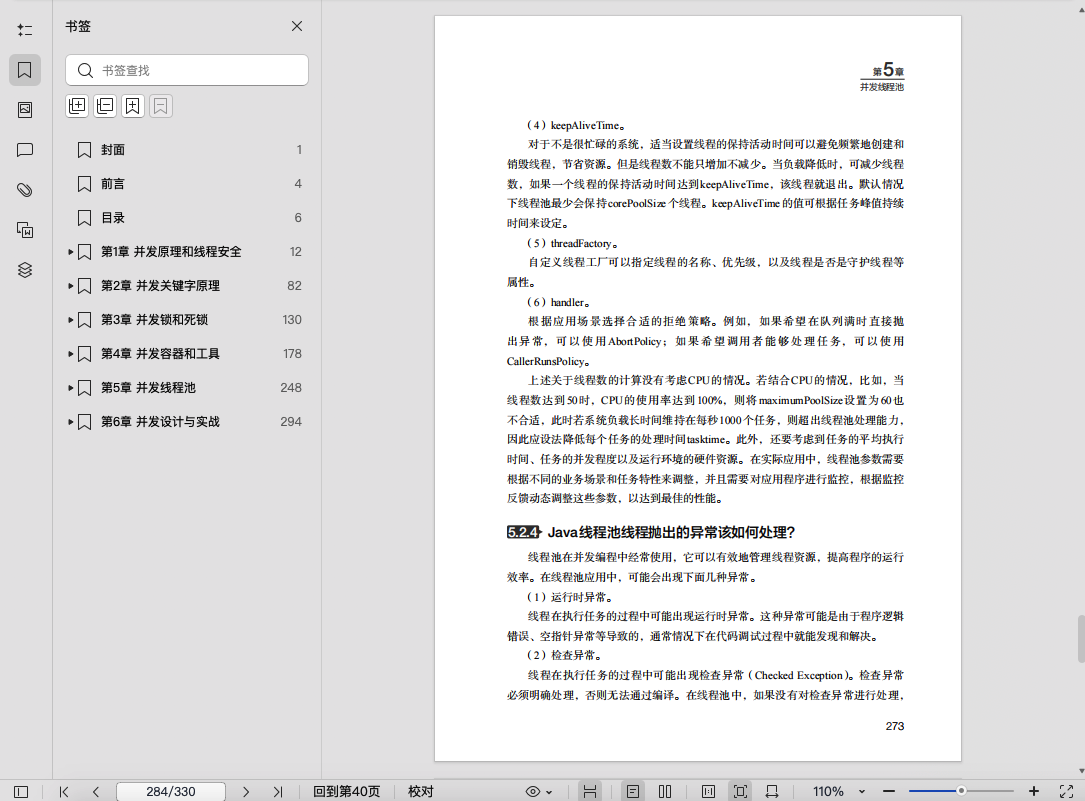Open the layers panel icon
Image resolution: width=1085 pixels, height=801 pixels.
coord(25,270)
